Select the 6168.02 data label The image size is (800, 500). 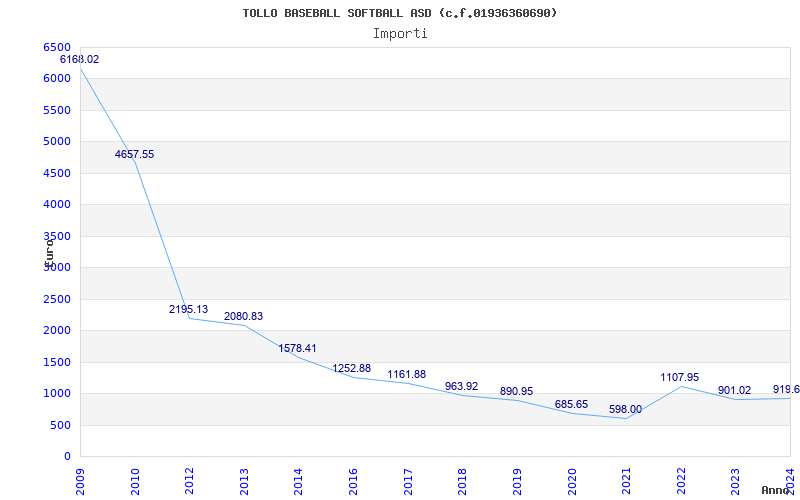tap(80, 59)
